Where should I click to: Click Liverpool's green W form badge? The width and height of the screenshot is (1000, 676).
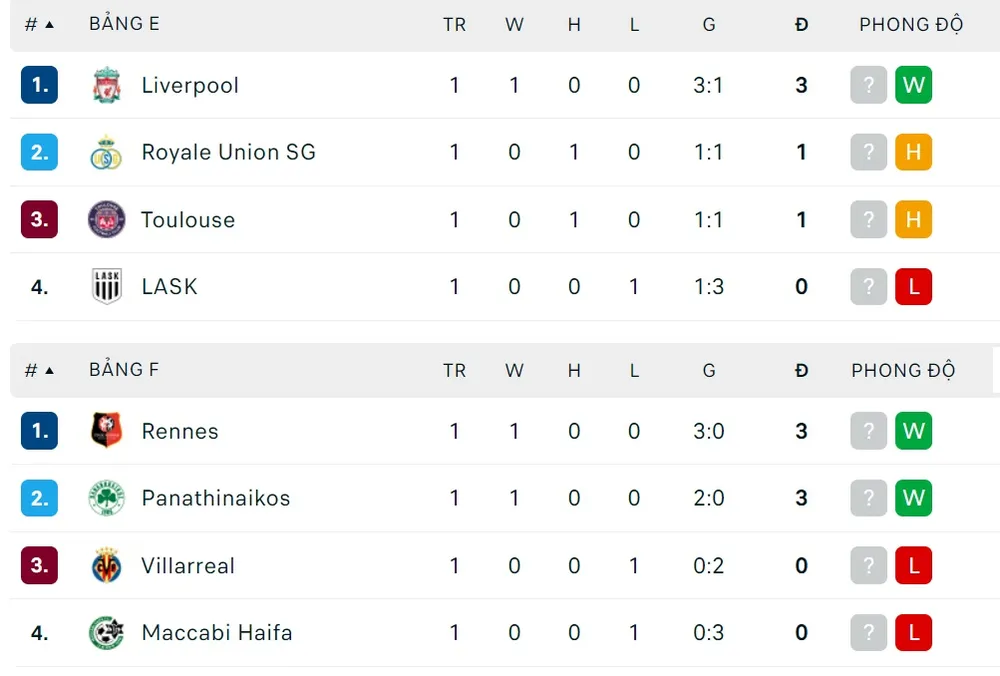click(913, 85)
